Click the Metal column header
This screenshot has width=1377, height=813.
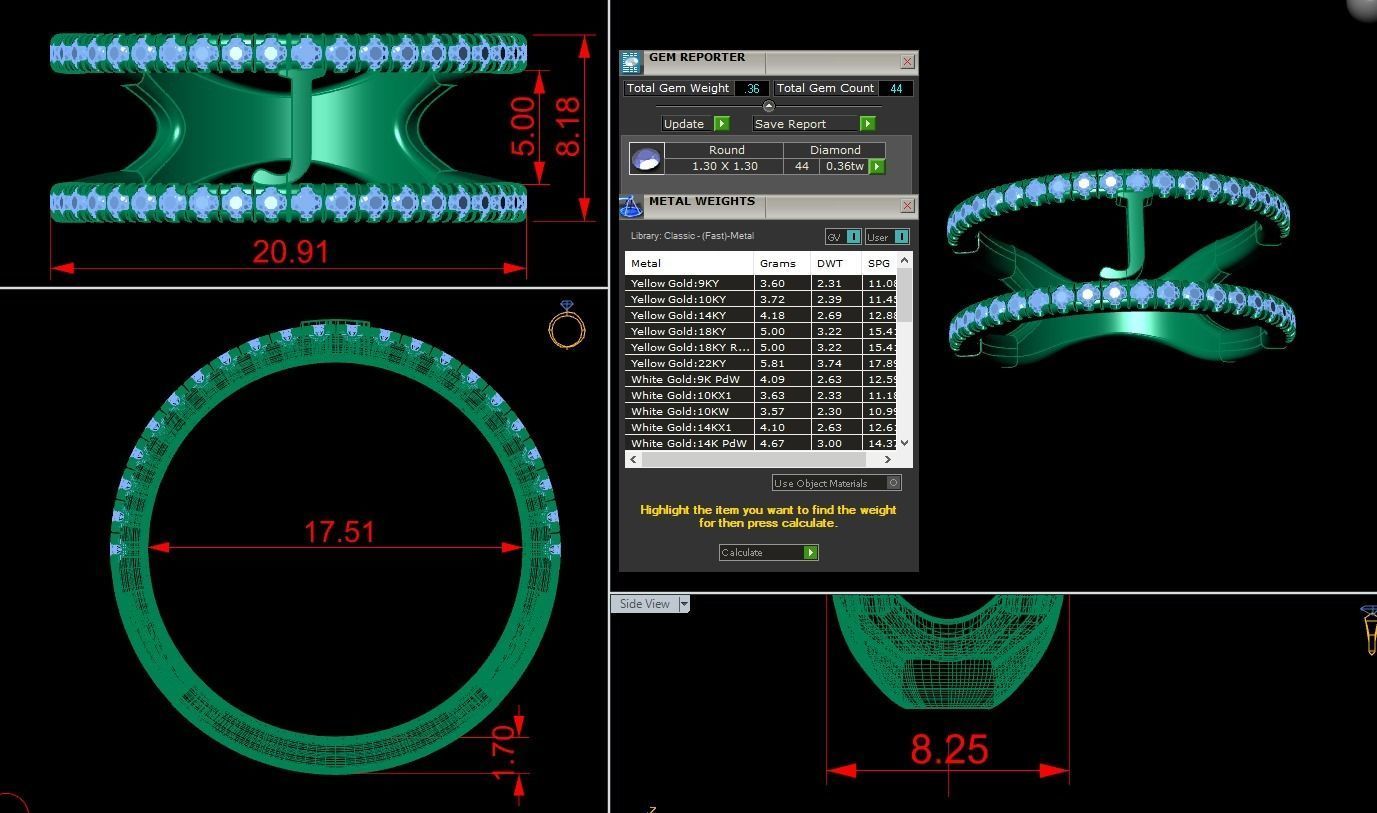[x=690, y=263]
